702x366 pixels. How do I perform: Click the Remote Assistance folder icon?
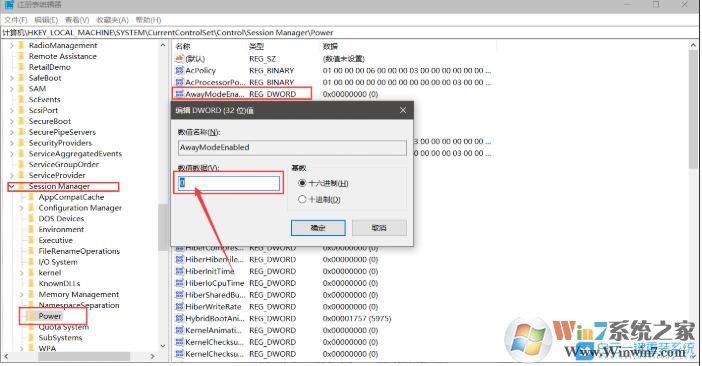pyautogui.click(x=21, y=56)
